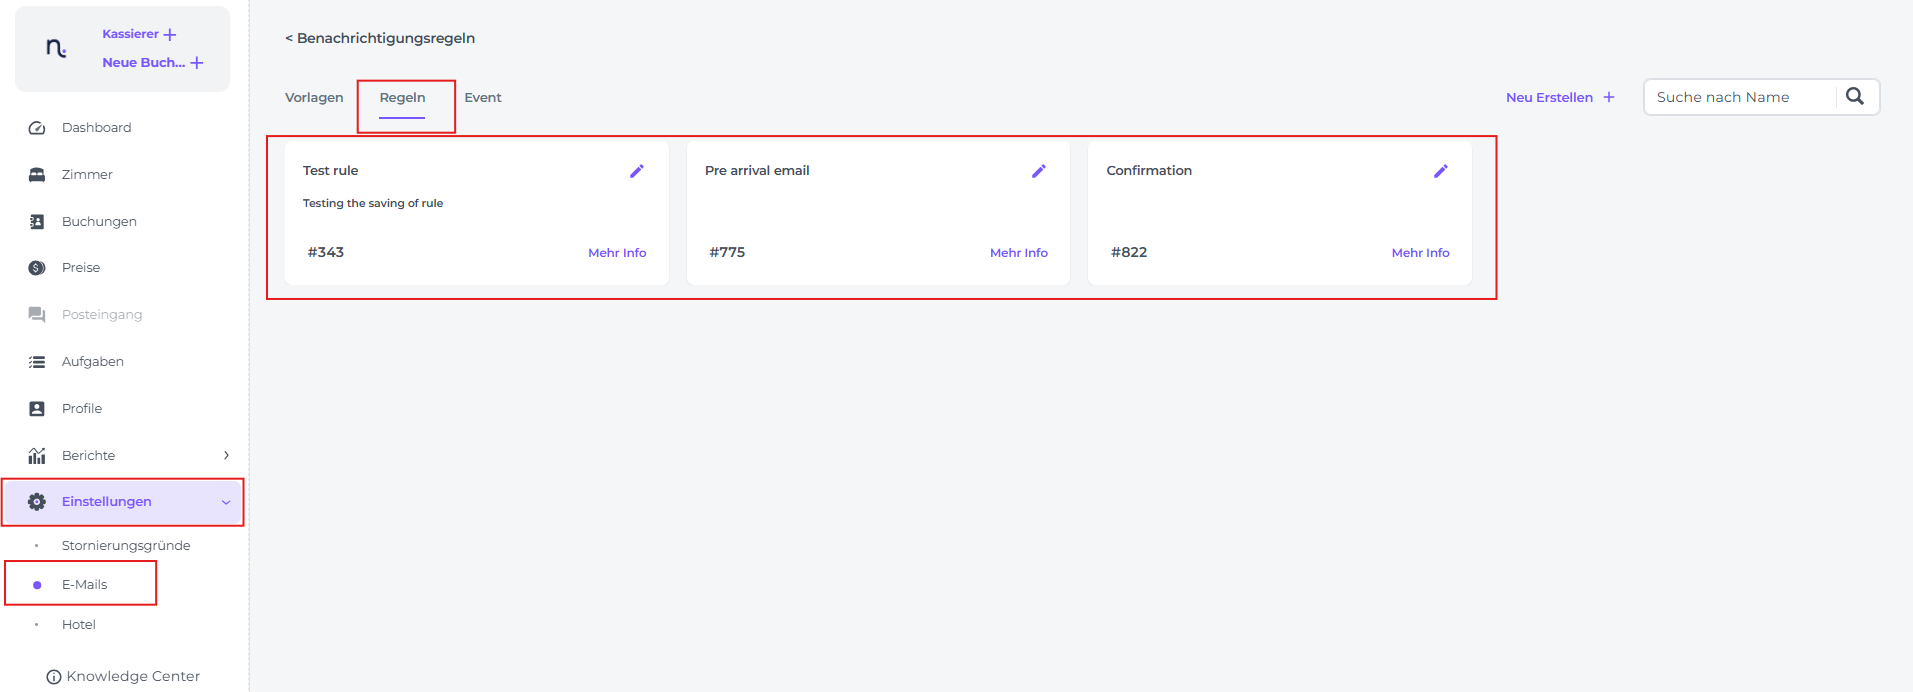Open the Knowledge Center info icon
Screen dimensions: 1913x692
[54, 677]
